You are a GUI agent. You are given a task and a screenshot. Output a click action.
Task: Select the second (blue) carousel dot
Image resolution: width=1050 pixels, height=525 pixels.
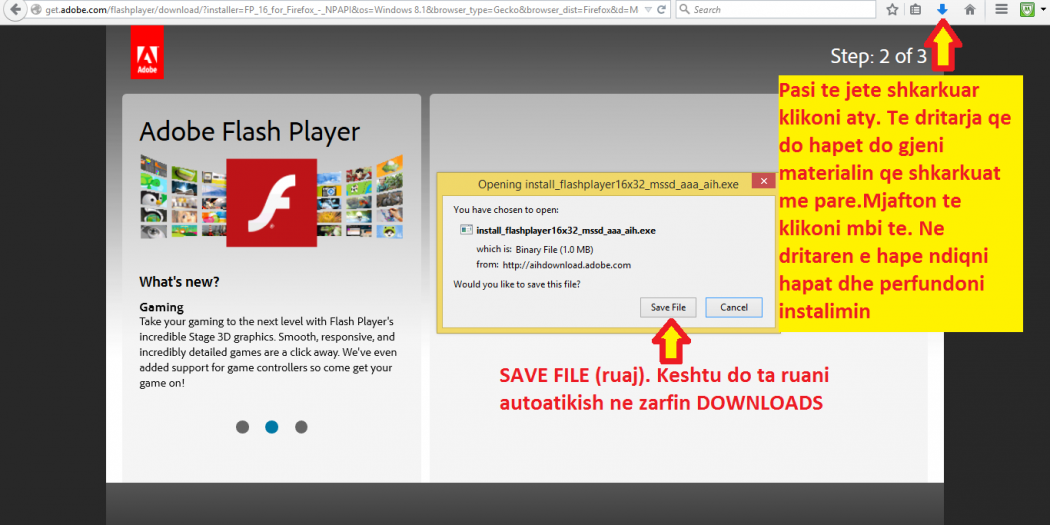click(x=271, y=427)
